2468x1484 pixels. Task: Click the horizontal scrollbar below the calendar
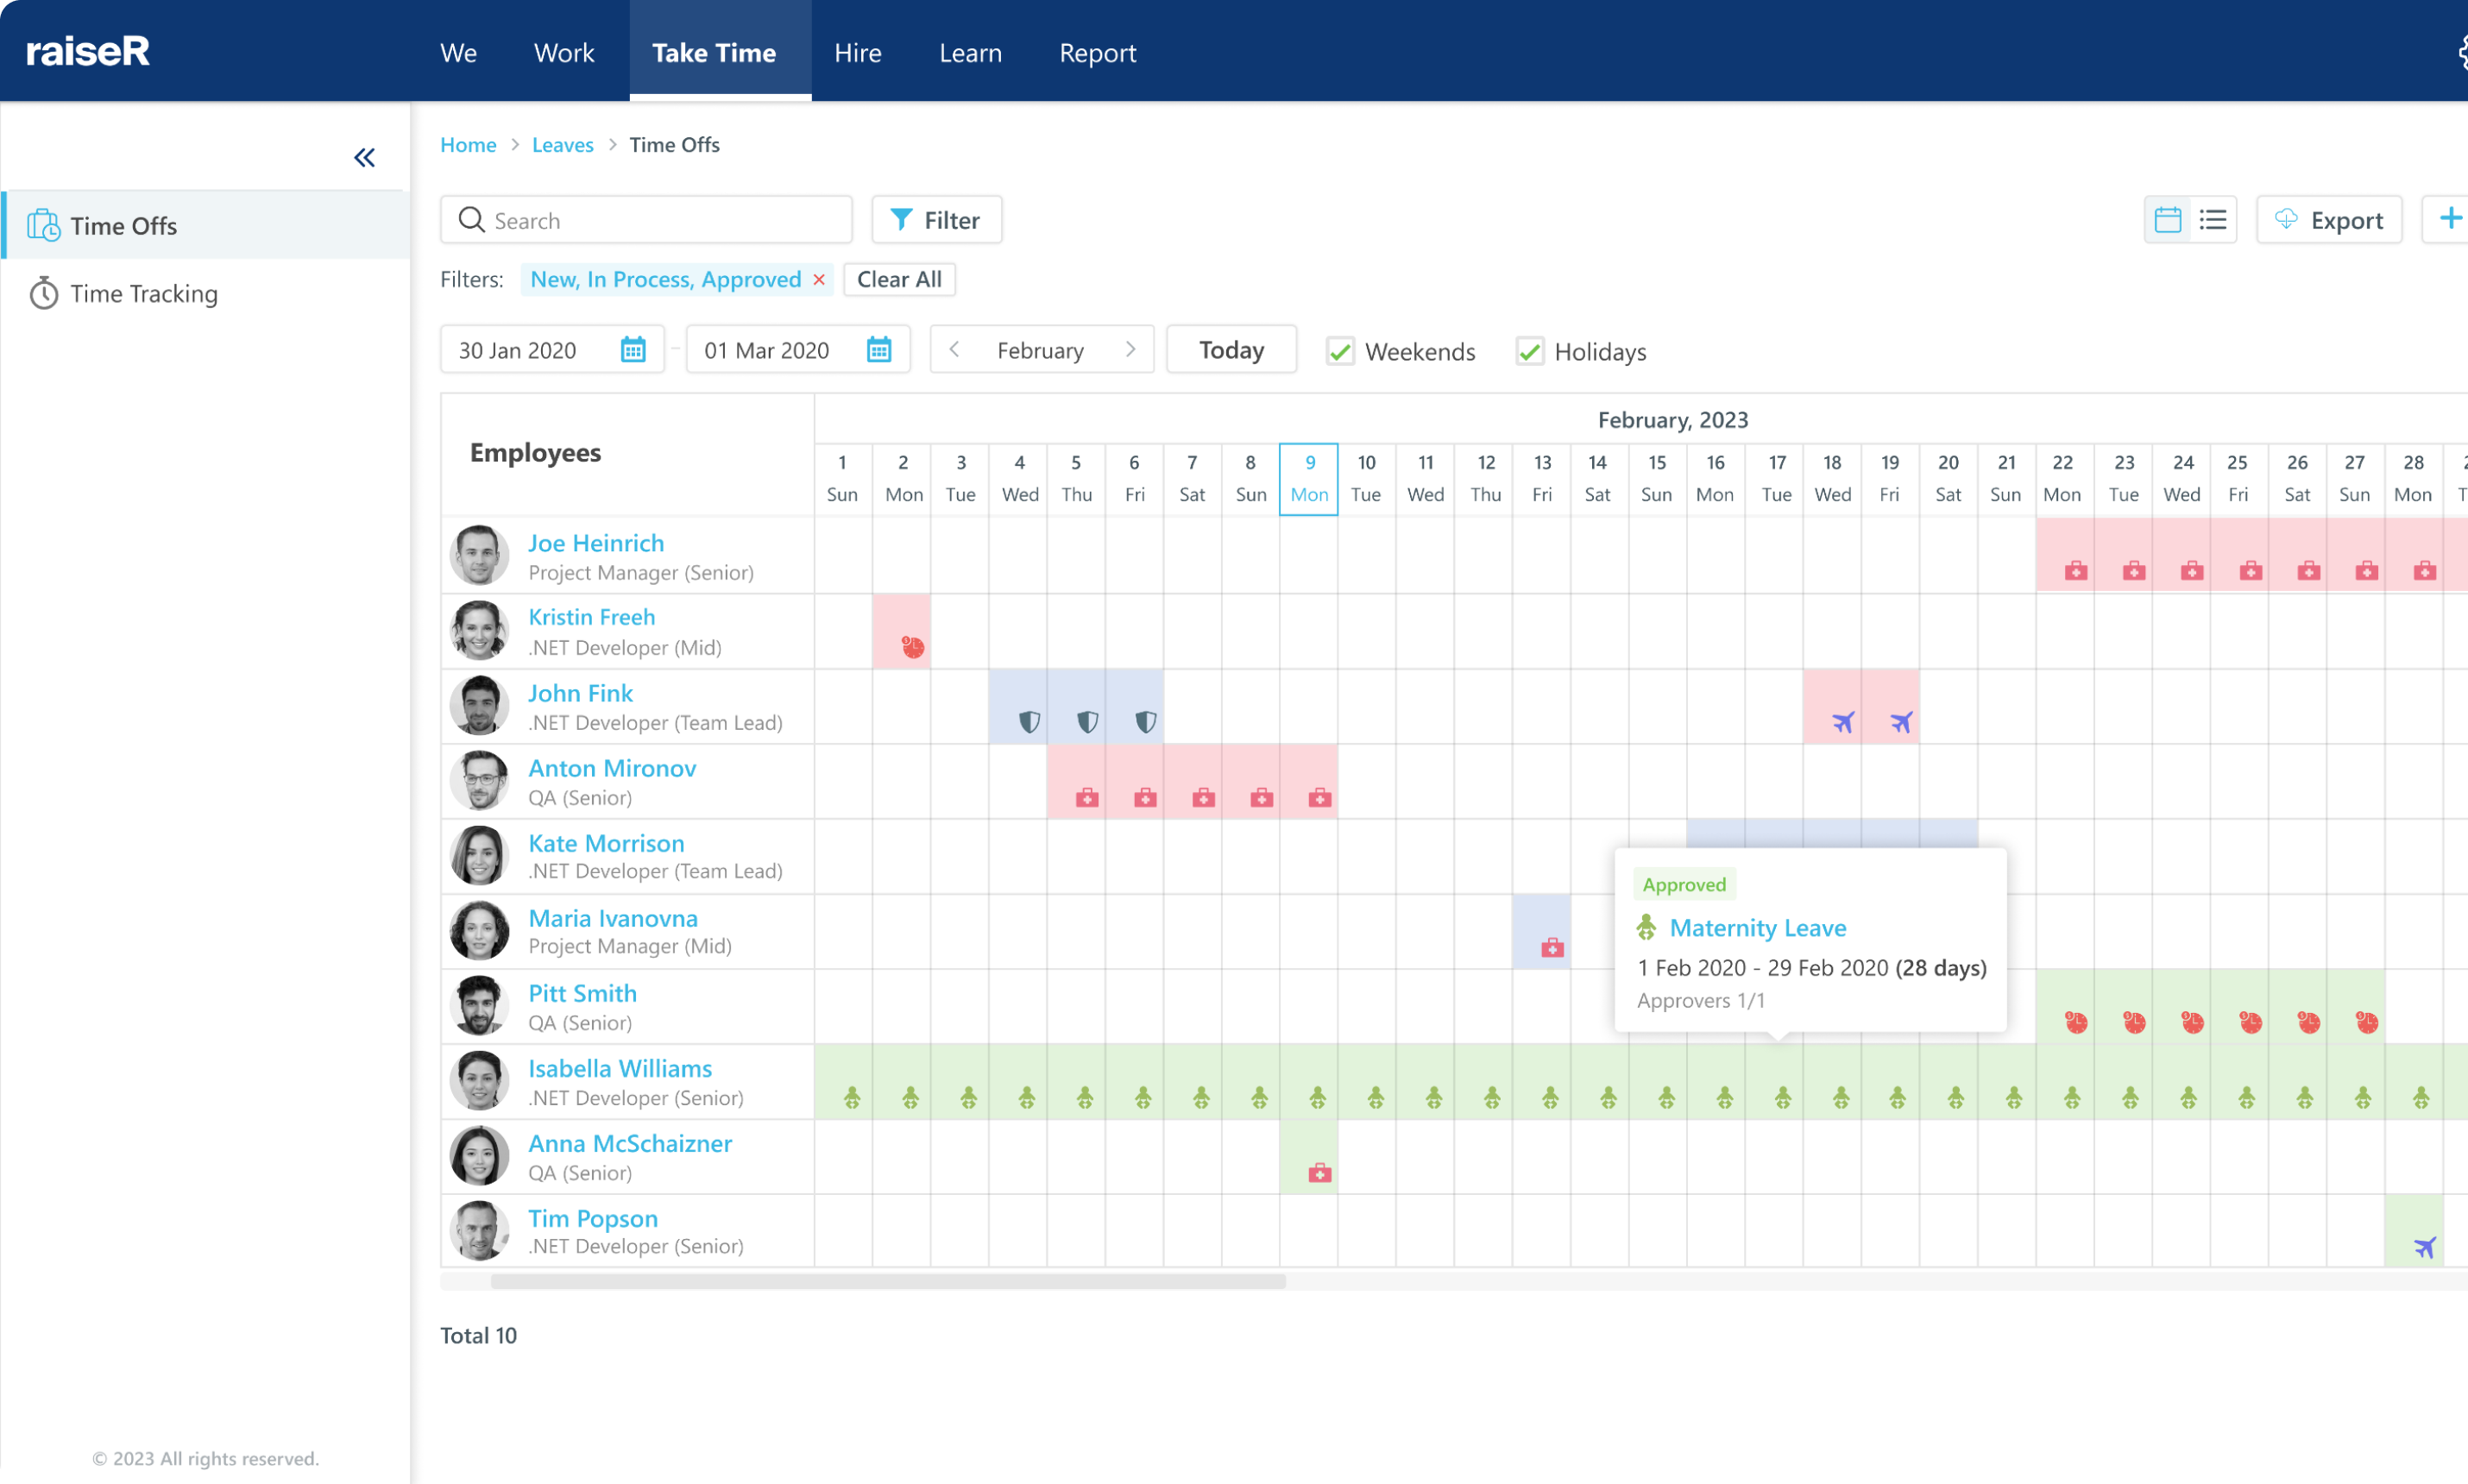[x=886, y=1281]
